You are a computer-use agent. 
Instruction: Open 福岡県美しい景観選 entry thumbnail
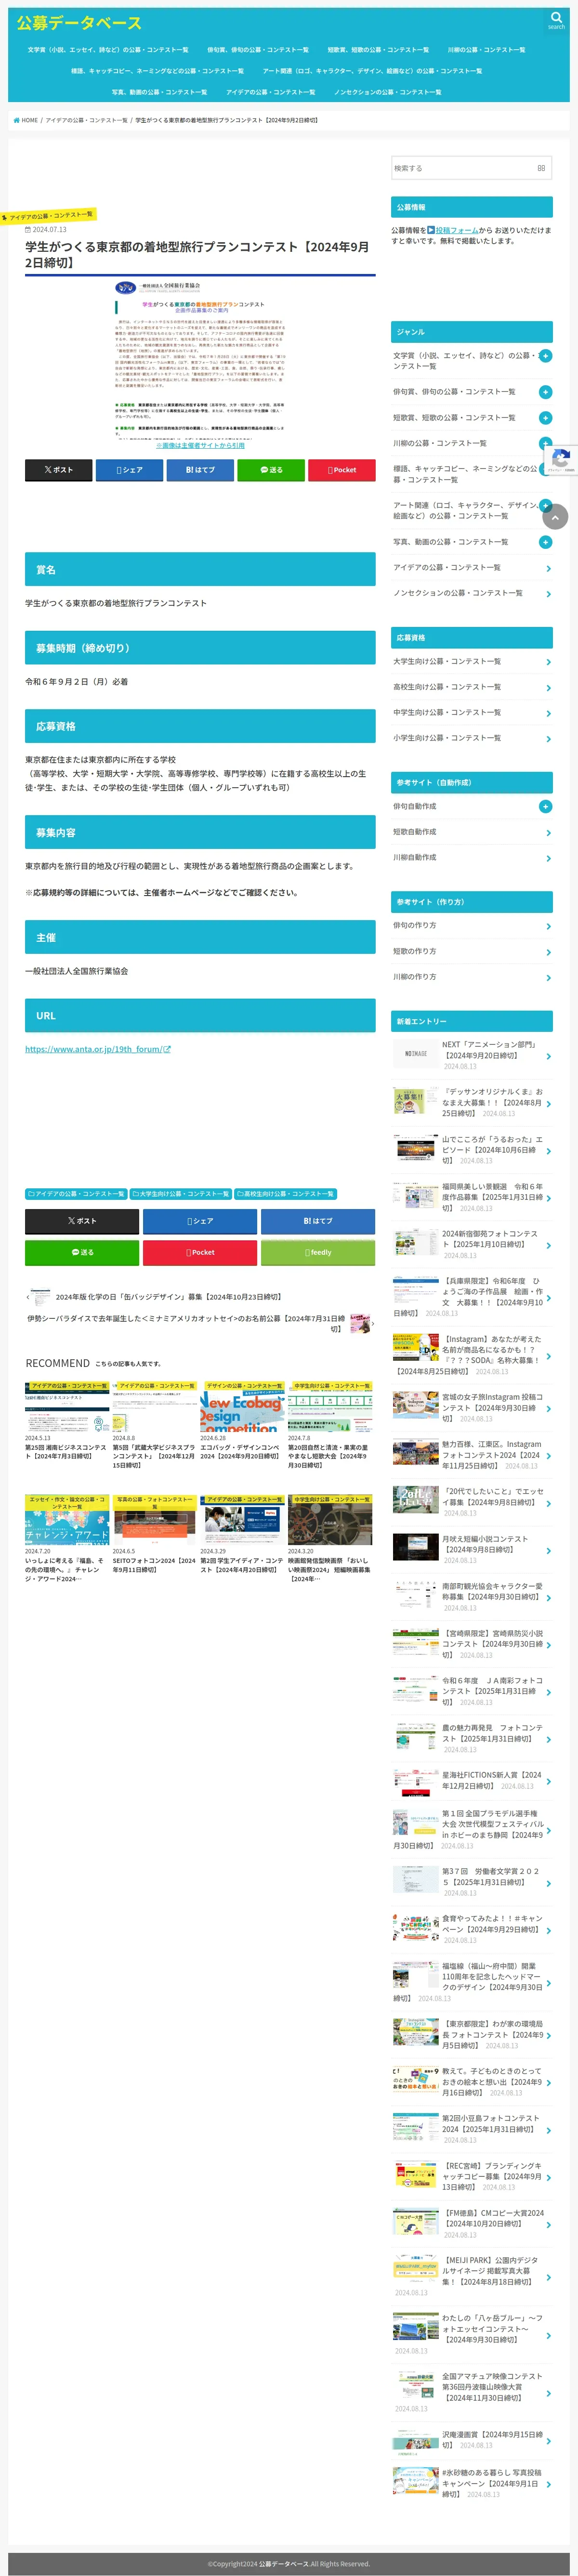pos(415,1195)
